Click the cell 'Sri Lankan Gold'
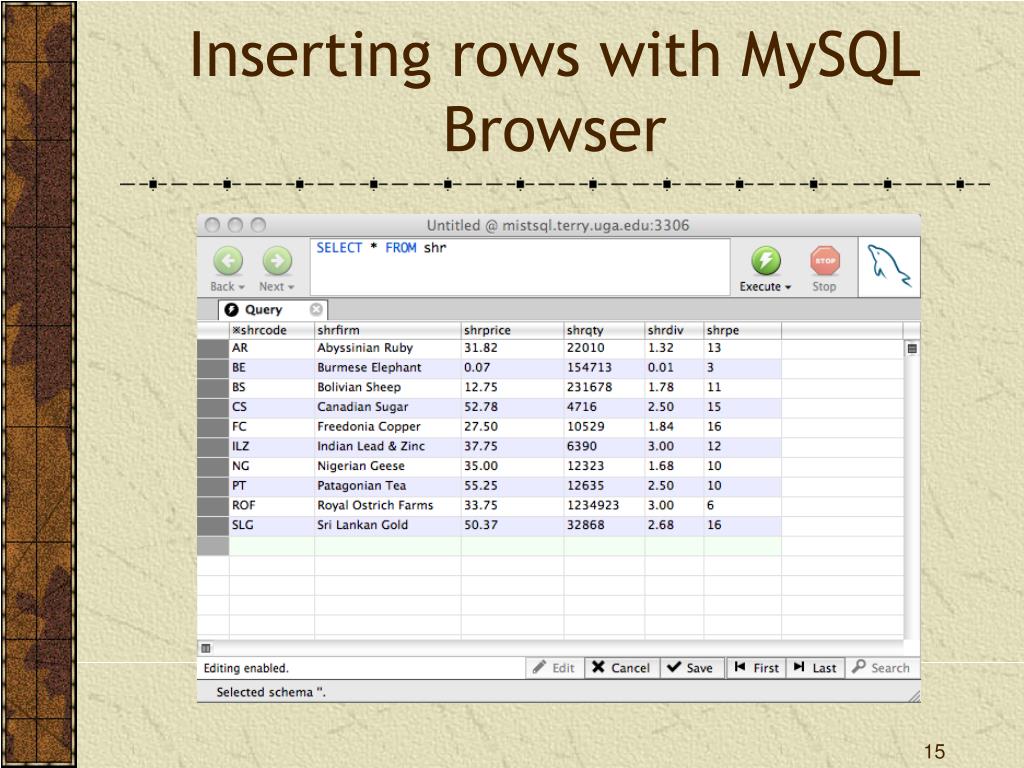This screenshot has height=768, width=1024. click(388, 526)
